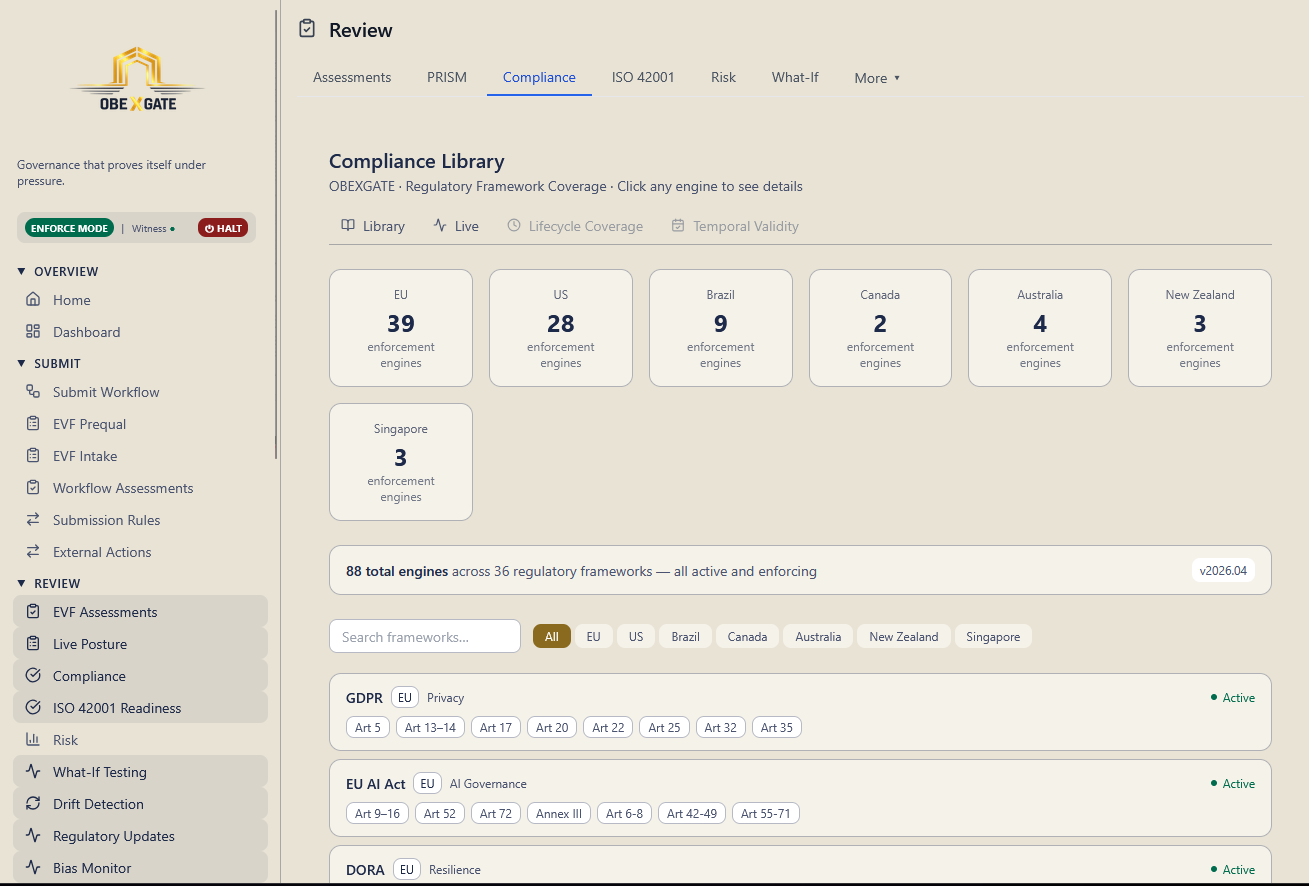Click the Submit Workflow icon
1309x886 pixels.
tap(33, 392)
